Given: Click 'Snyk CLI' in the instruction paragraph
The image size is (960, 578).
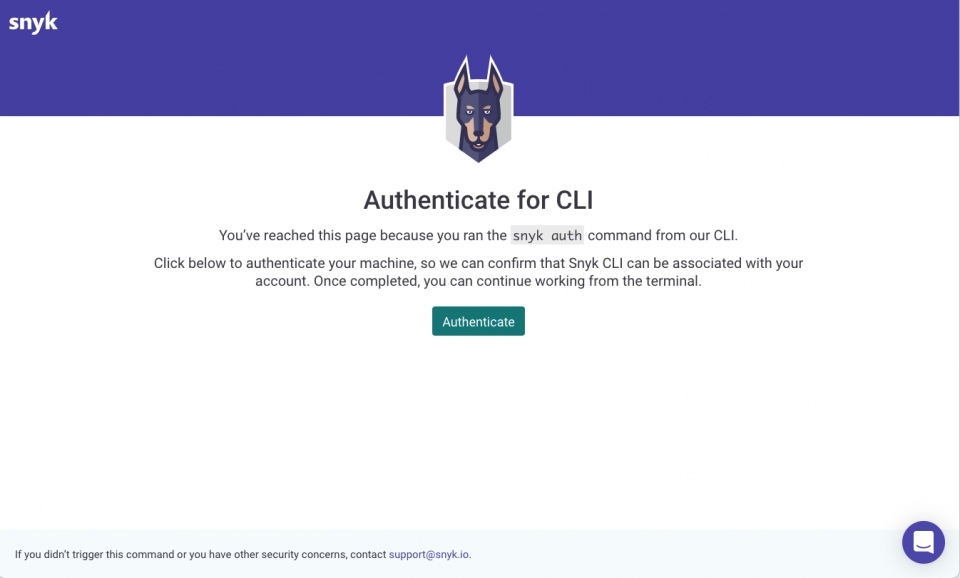Looking at the screenshot, I should coord(596,263).
